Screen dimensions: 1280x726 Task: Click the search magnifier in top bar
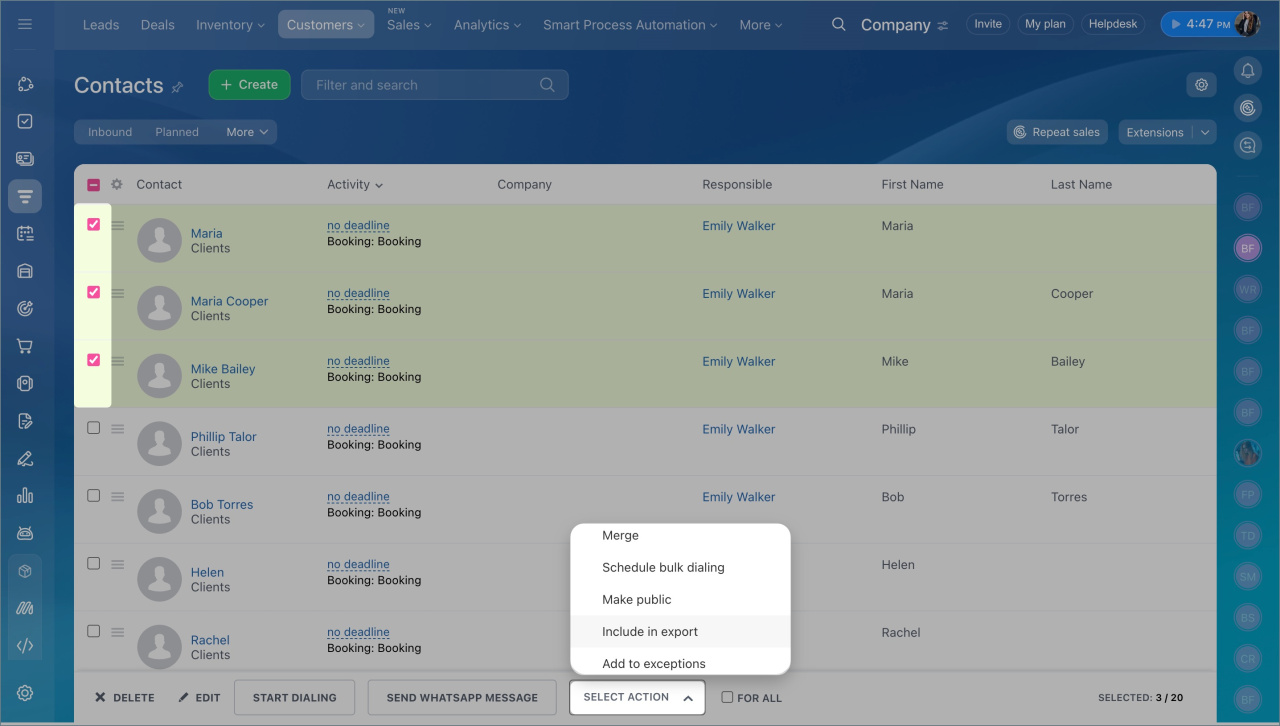pos(838,25)
